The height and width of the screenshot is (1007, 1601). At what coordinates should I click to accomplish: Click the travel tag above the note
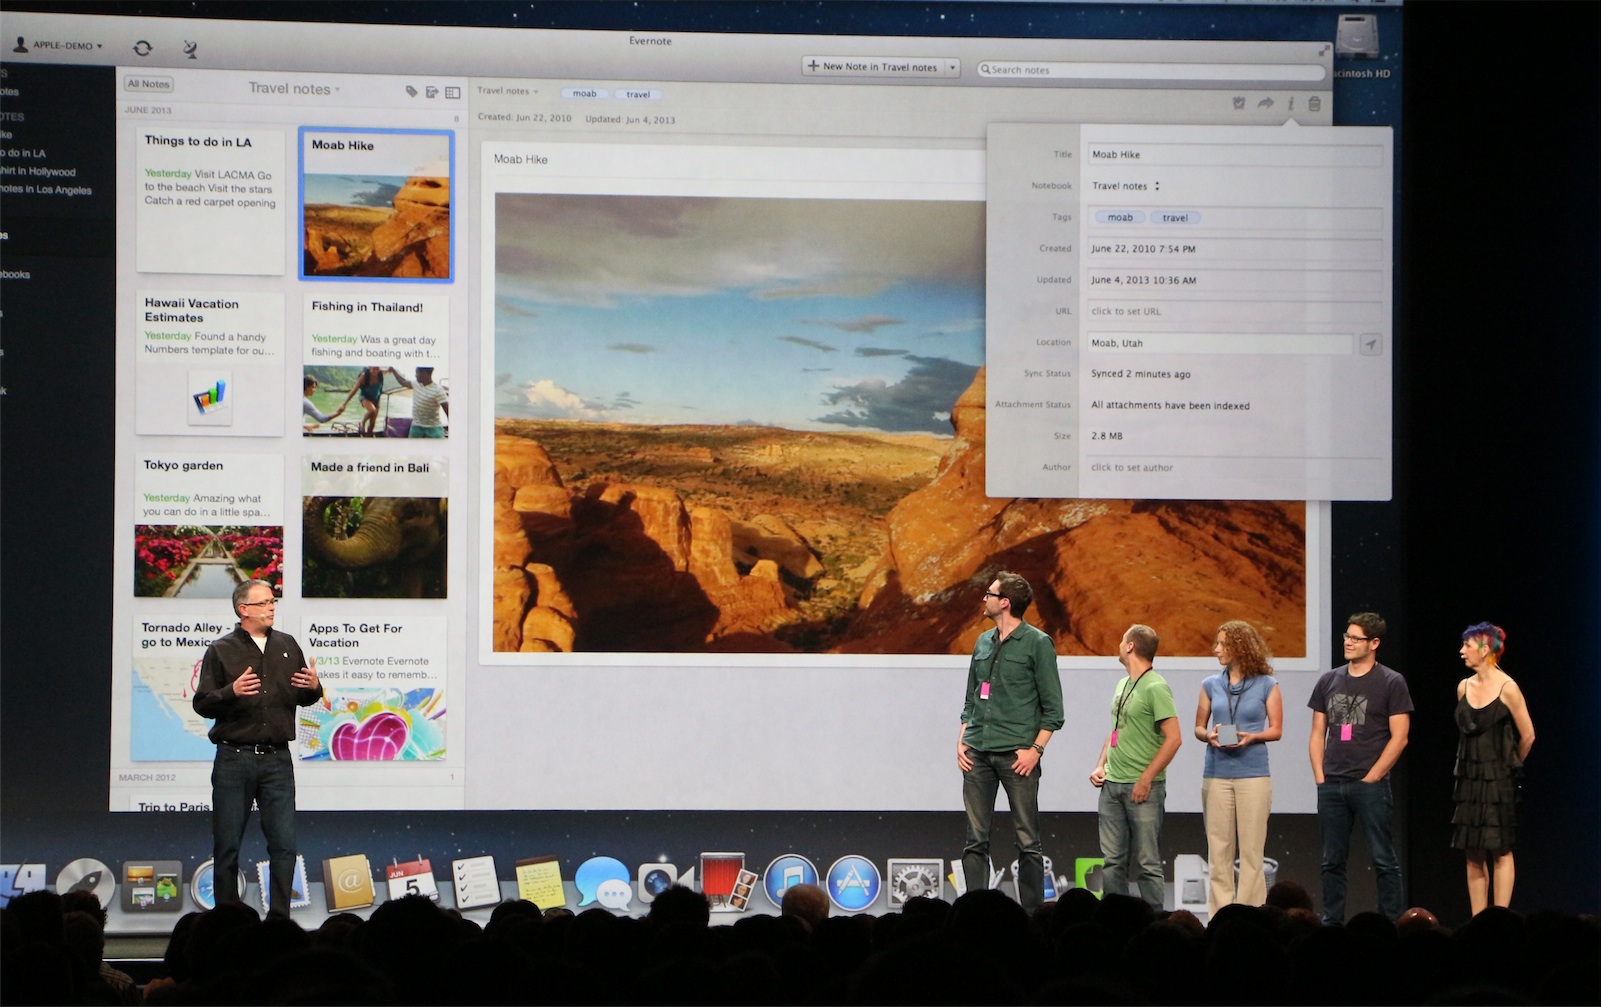point(638,95)
